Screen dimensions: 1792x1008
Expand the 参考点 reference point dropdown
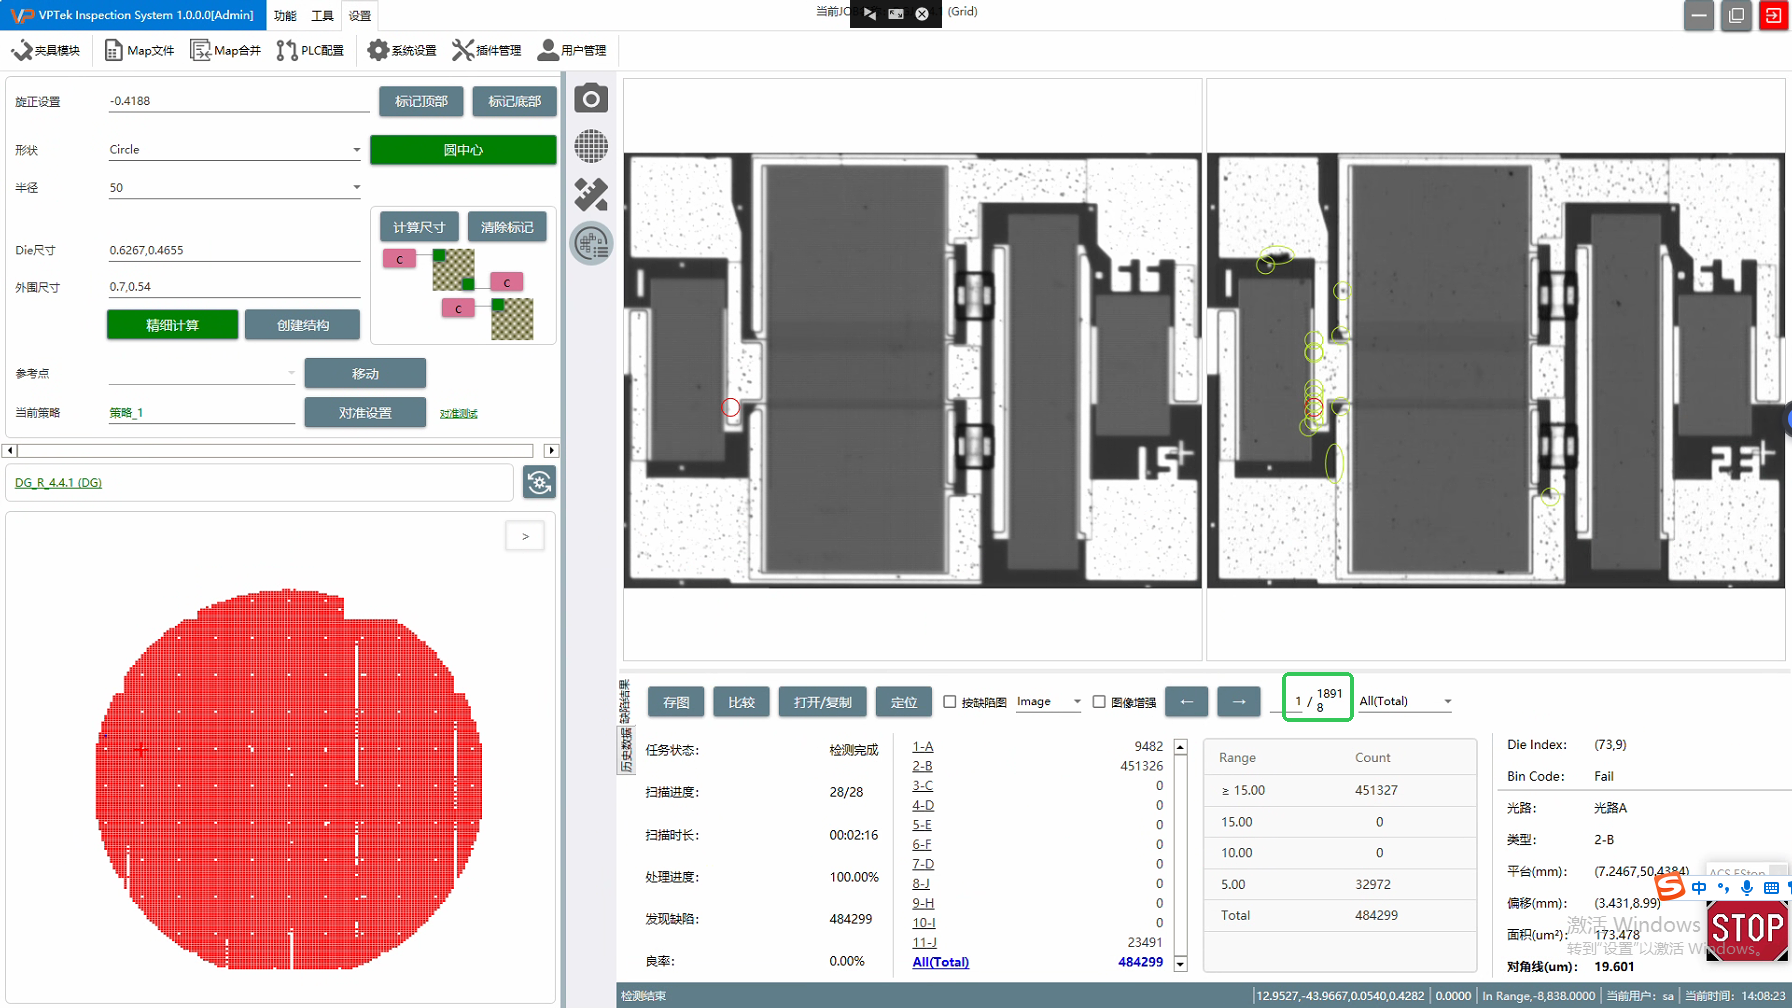click(x=291, y=373)
